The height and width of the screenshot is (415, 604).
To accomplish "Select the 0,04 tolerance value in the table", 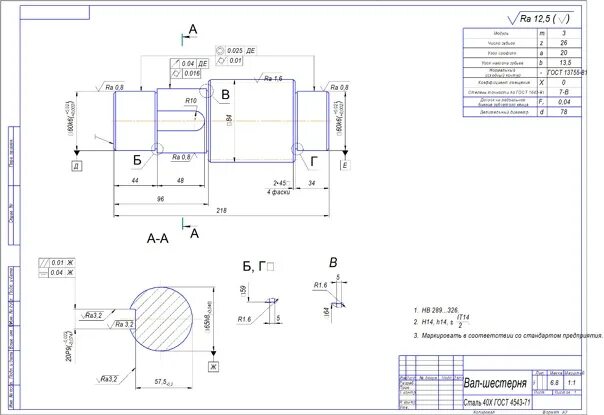I will [x=564, y=102].
